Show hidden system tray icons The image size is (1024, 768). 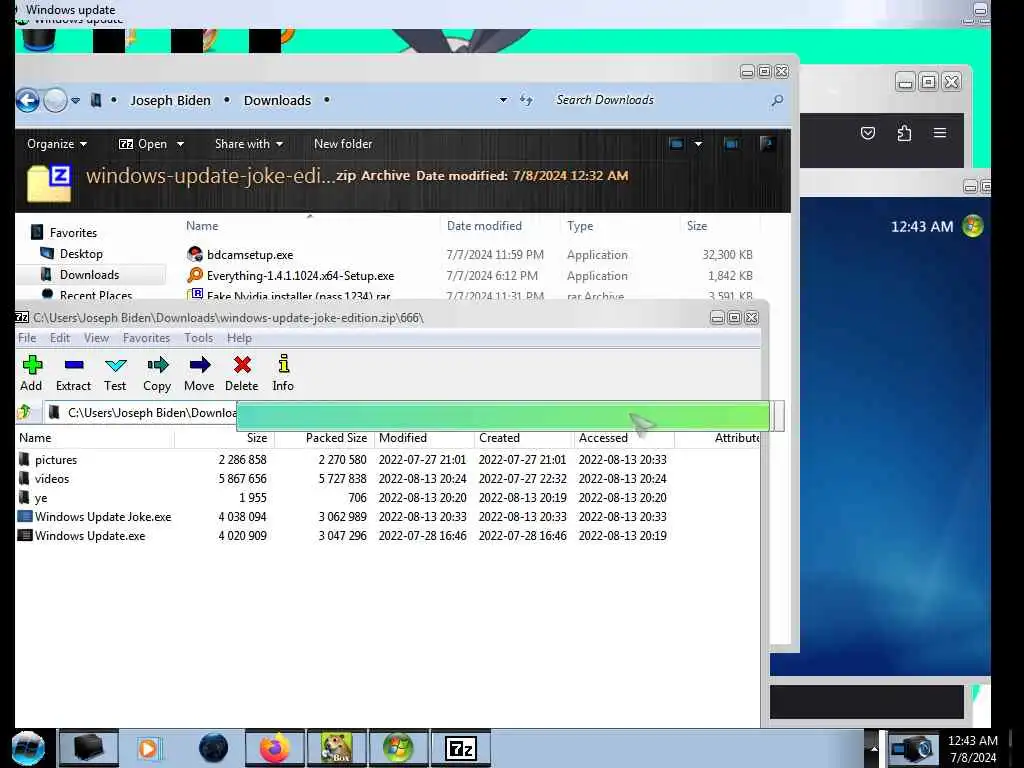coord(873,748)
